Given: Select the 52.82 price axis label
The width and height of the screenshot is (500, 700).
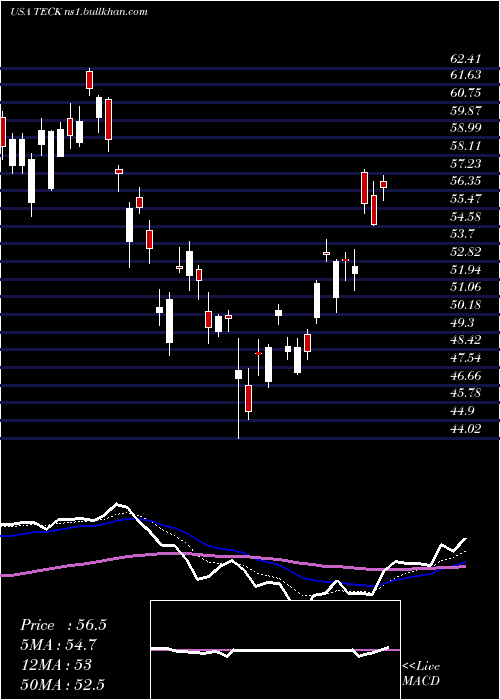Looking at the screenshot, I should pos(465,252).
